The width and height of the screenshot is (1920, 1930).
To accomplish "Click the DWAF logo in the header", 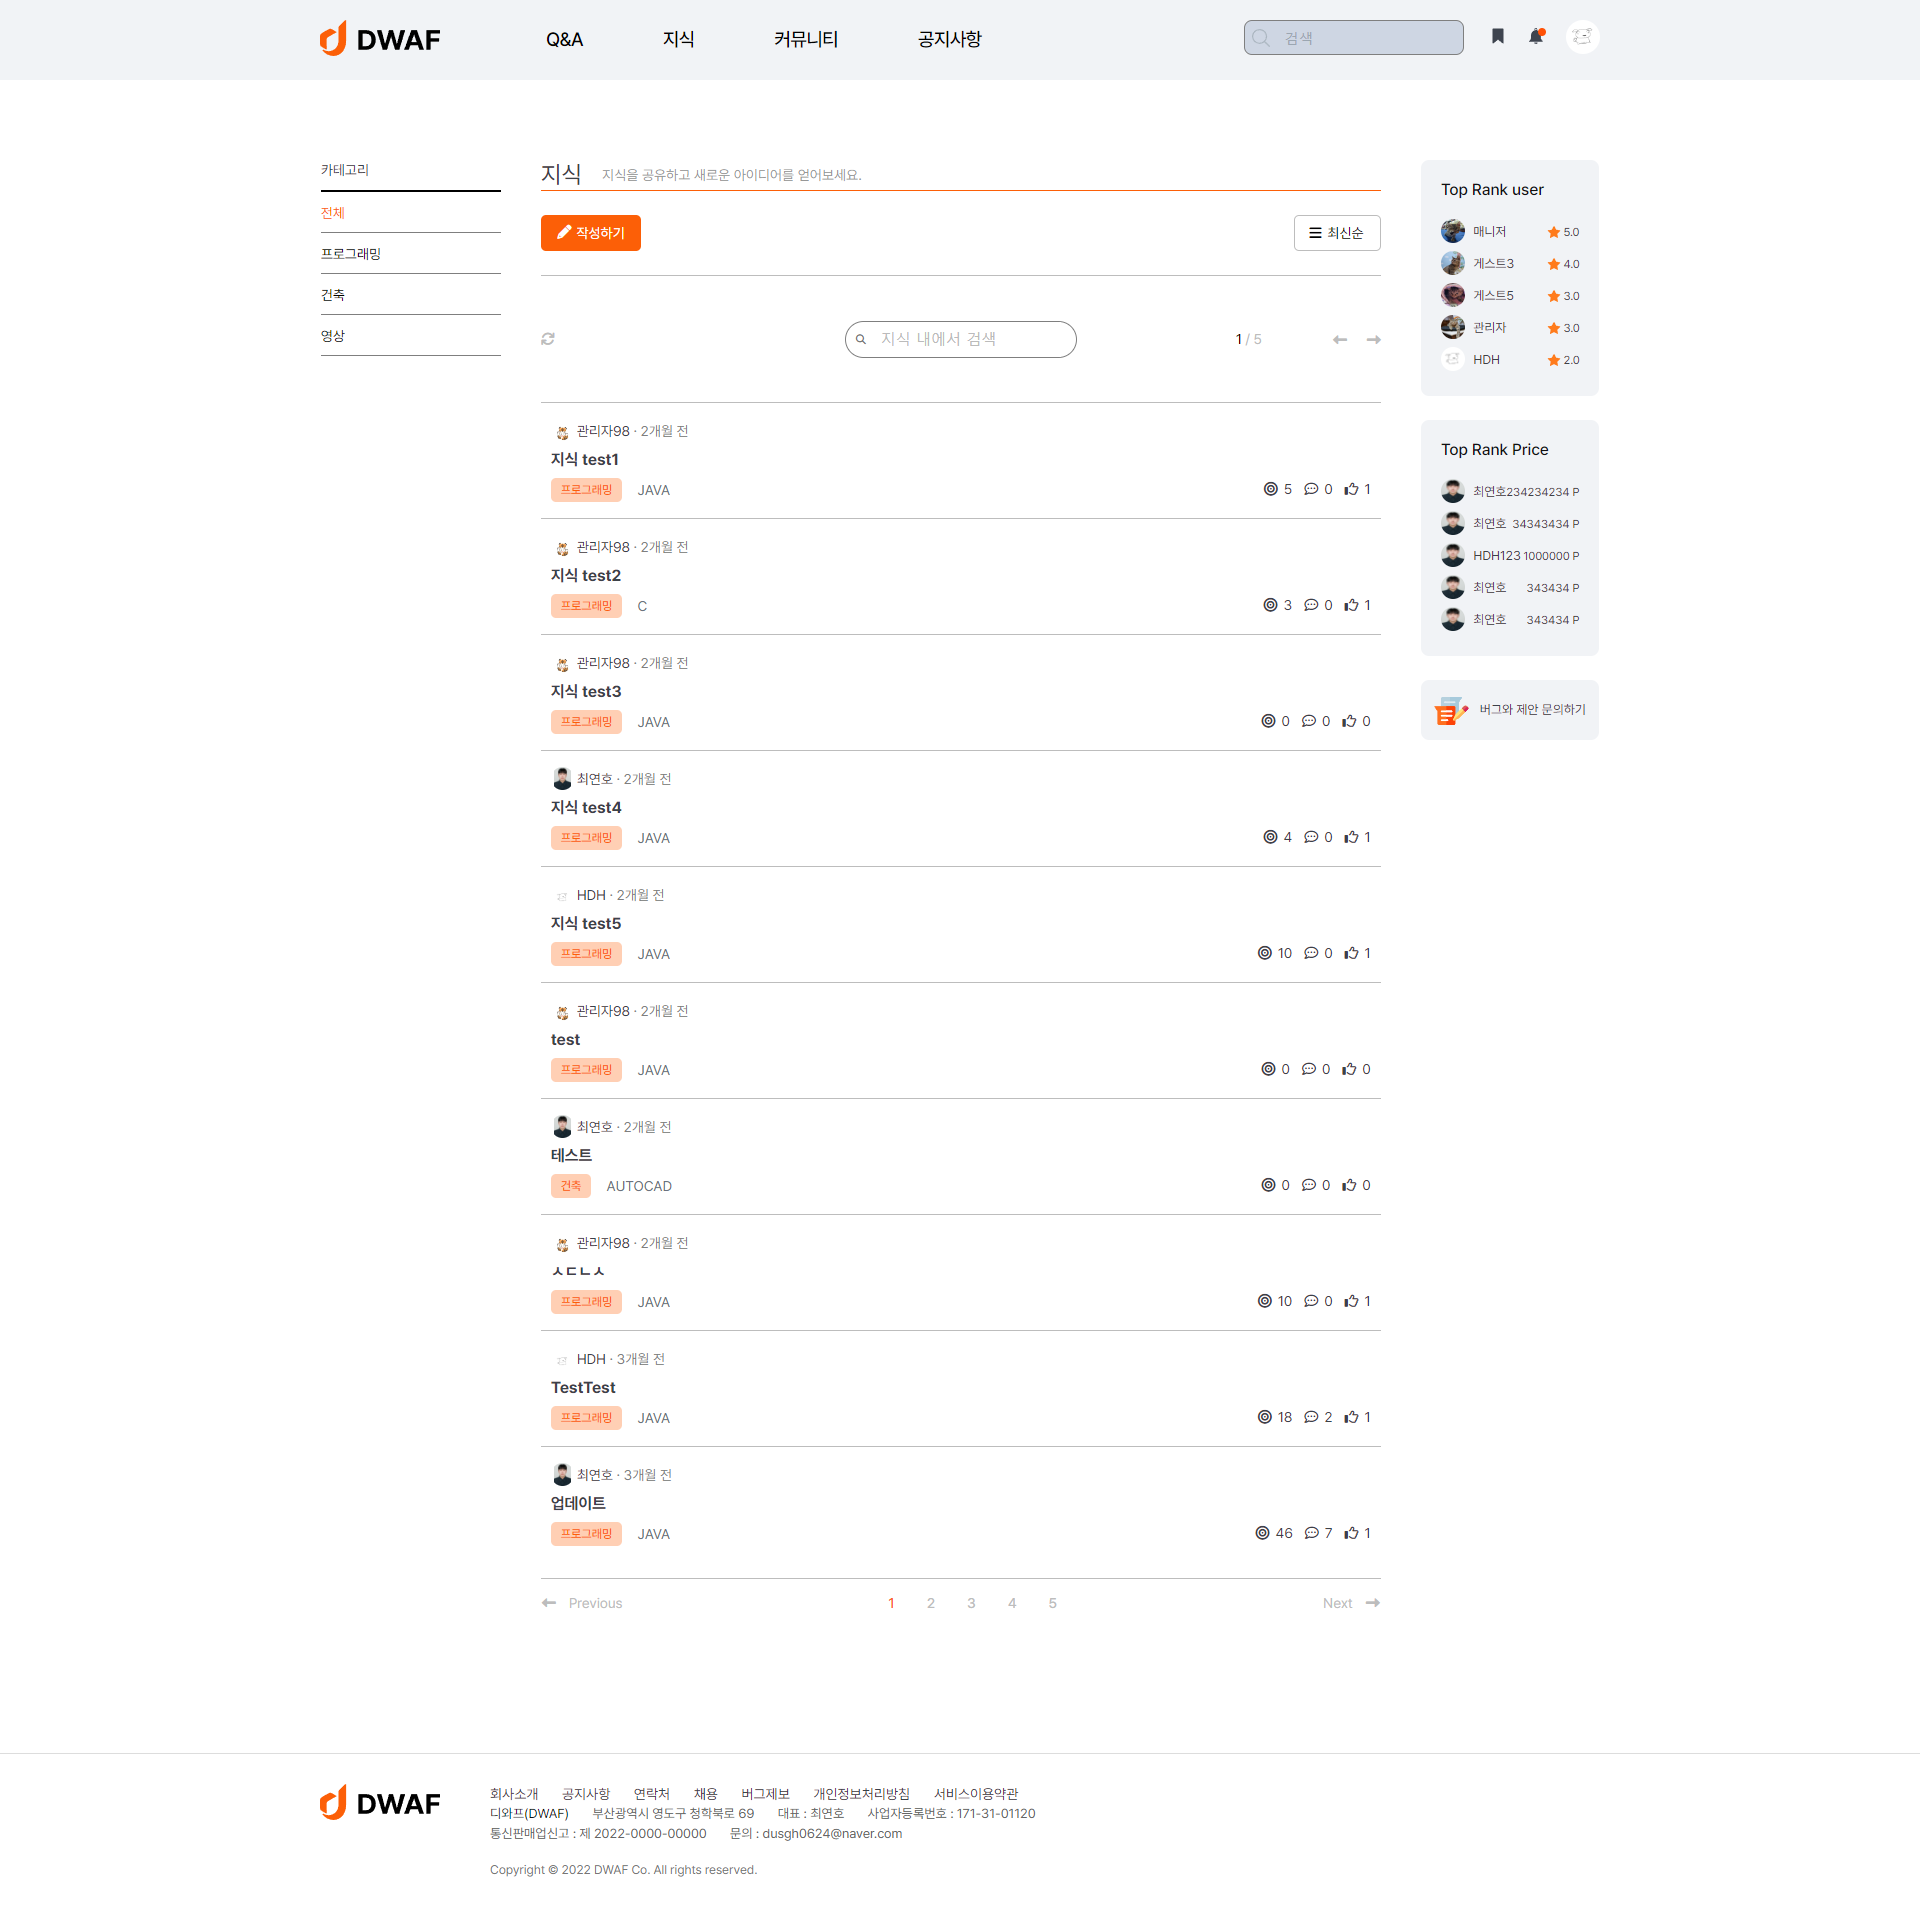I will 380,38.
